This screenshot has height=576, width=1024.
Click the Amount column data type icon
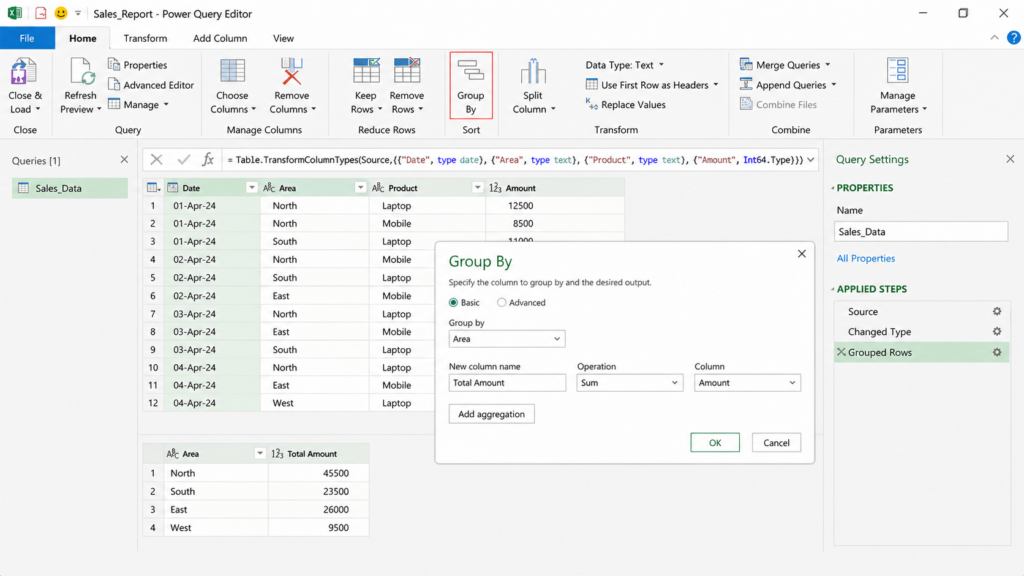point(495,187)
